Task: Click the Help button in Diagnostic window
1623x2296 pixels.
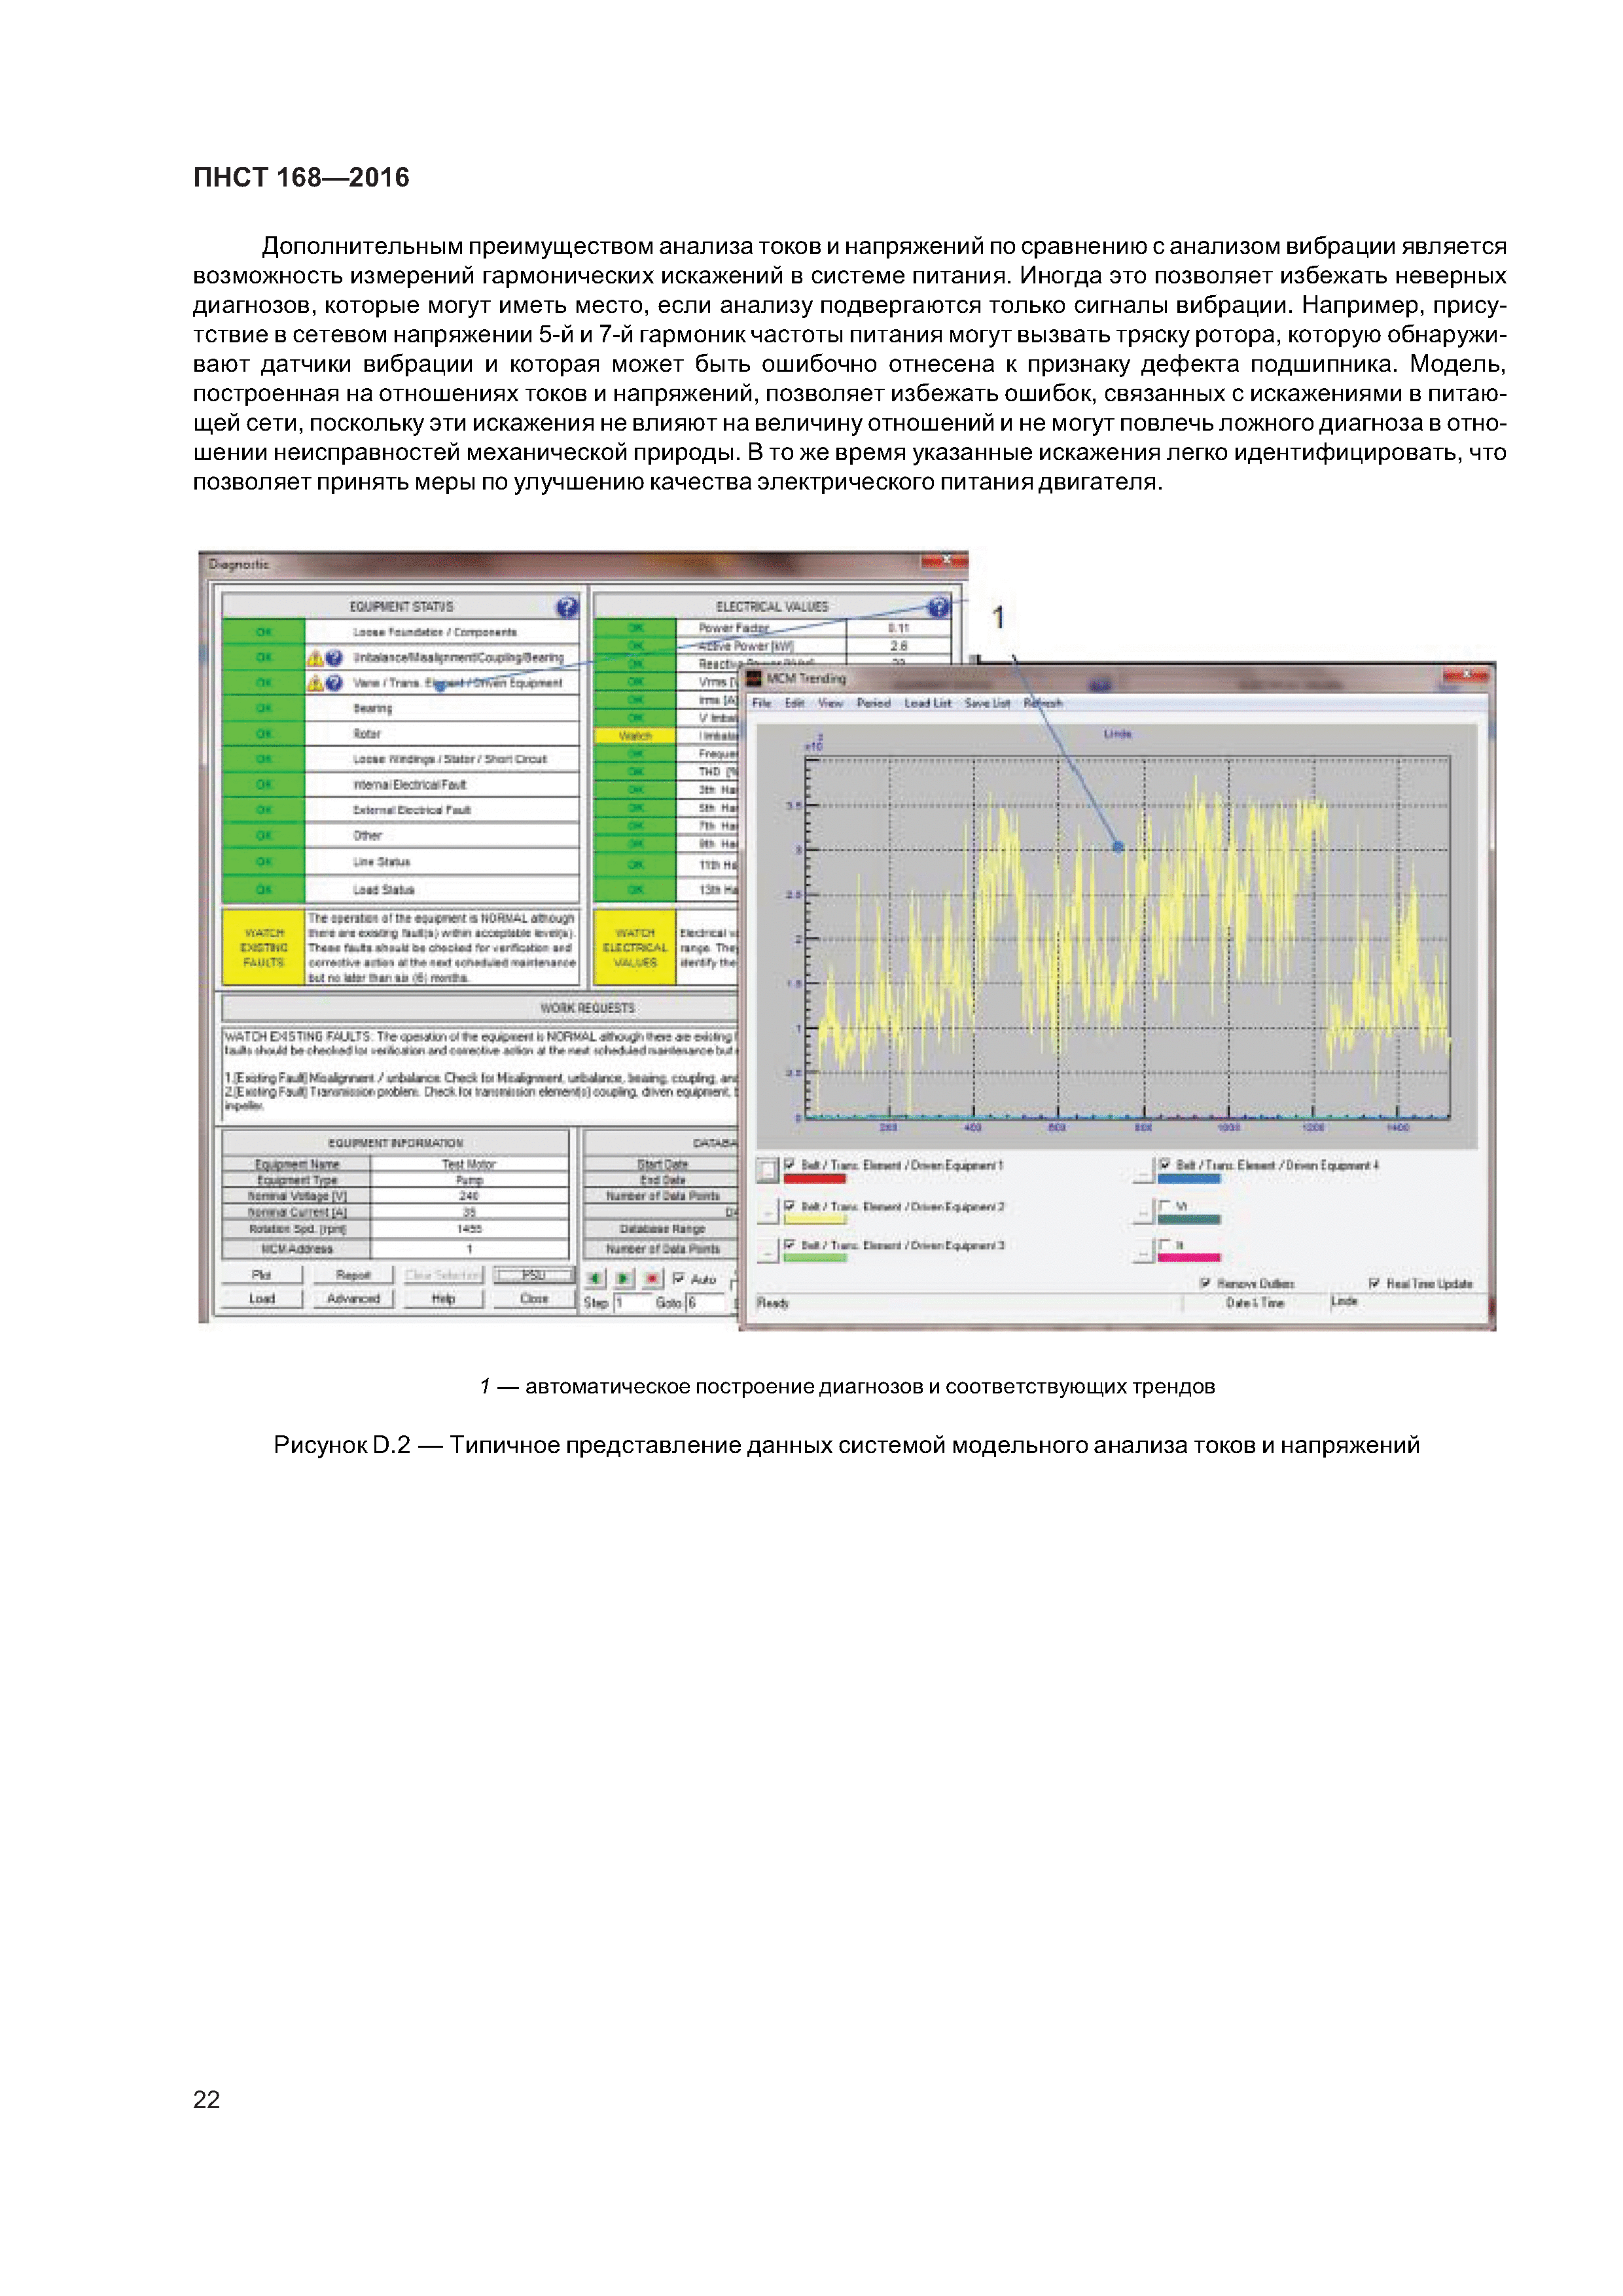Action: click(x=443, y=1298)
